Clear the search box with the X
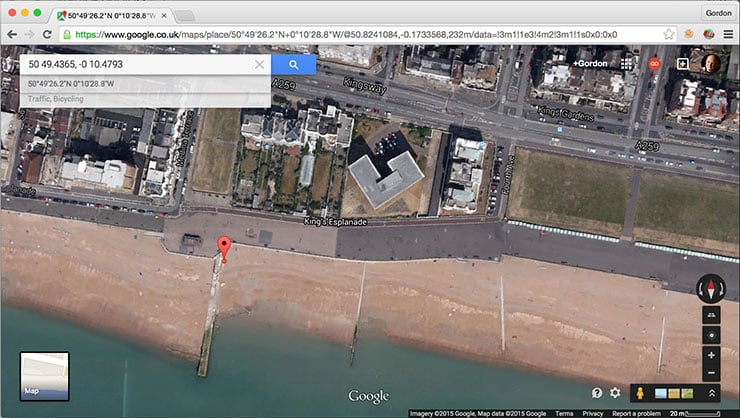 tap(259, 64)
